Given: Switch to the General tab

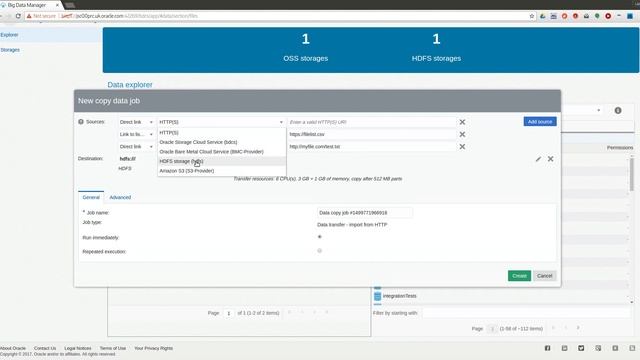Looking at the screenshot, I should click(91, 197).
